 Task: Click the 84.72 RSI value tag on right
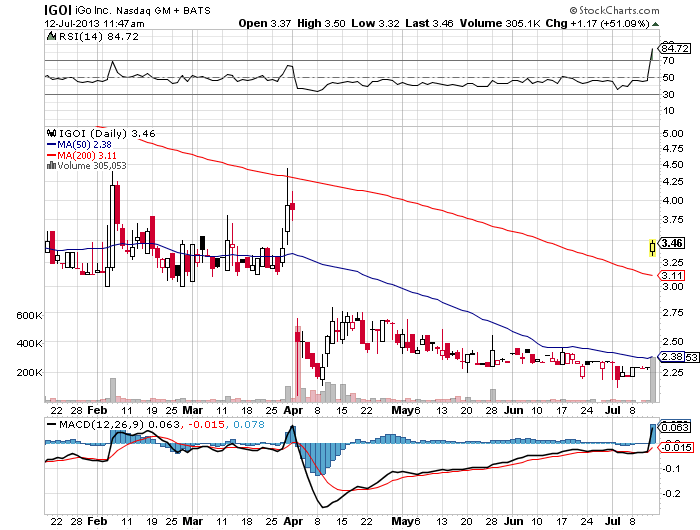click(x=675, y=48)
